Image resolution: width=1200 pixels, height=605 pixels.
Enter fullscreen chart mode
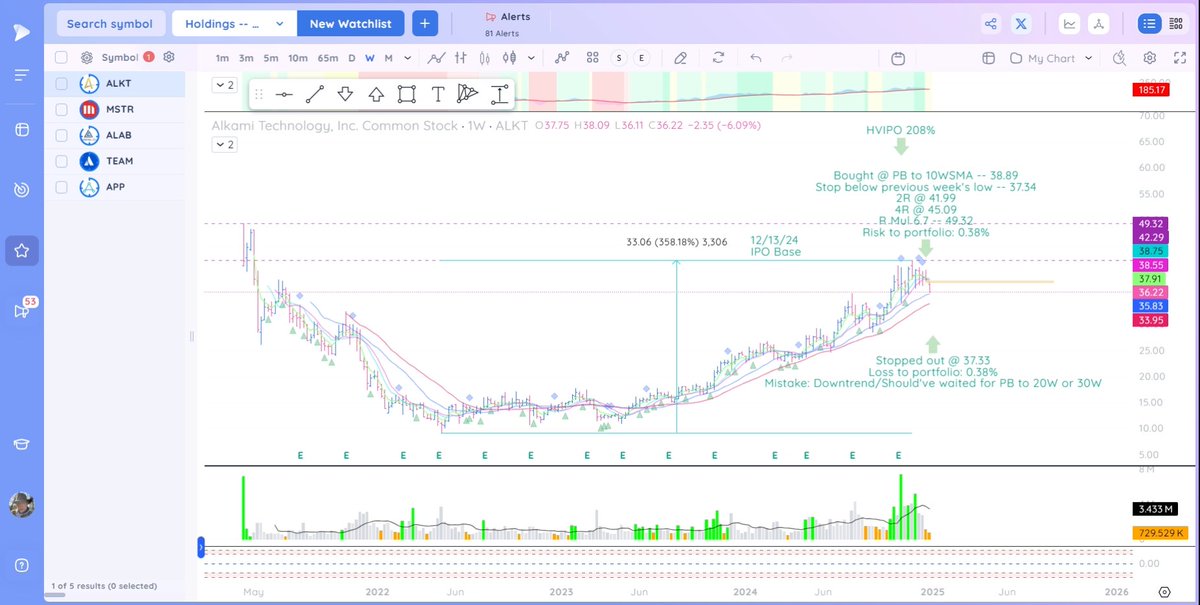1178,58
